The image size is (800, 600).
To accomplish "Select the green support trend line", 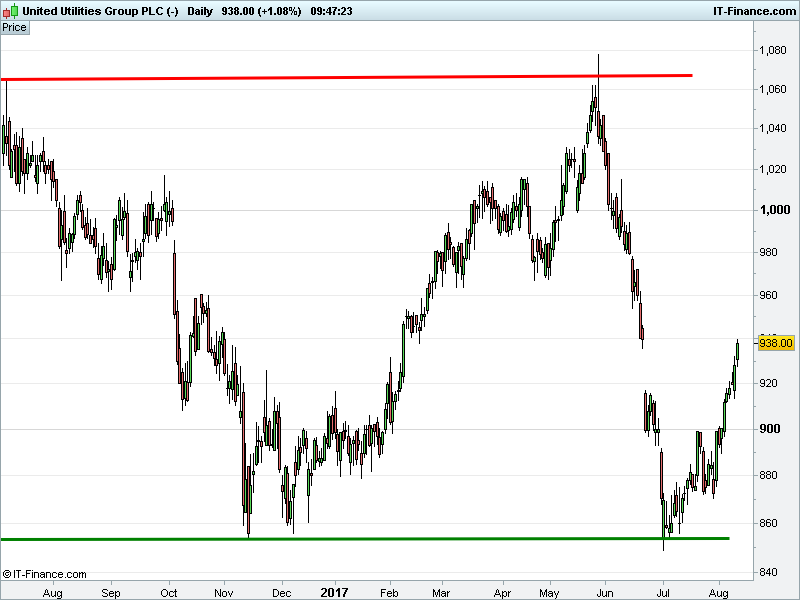I will [x=365, y=539].
